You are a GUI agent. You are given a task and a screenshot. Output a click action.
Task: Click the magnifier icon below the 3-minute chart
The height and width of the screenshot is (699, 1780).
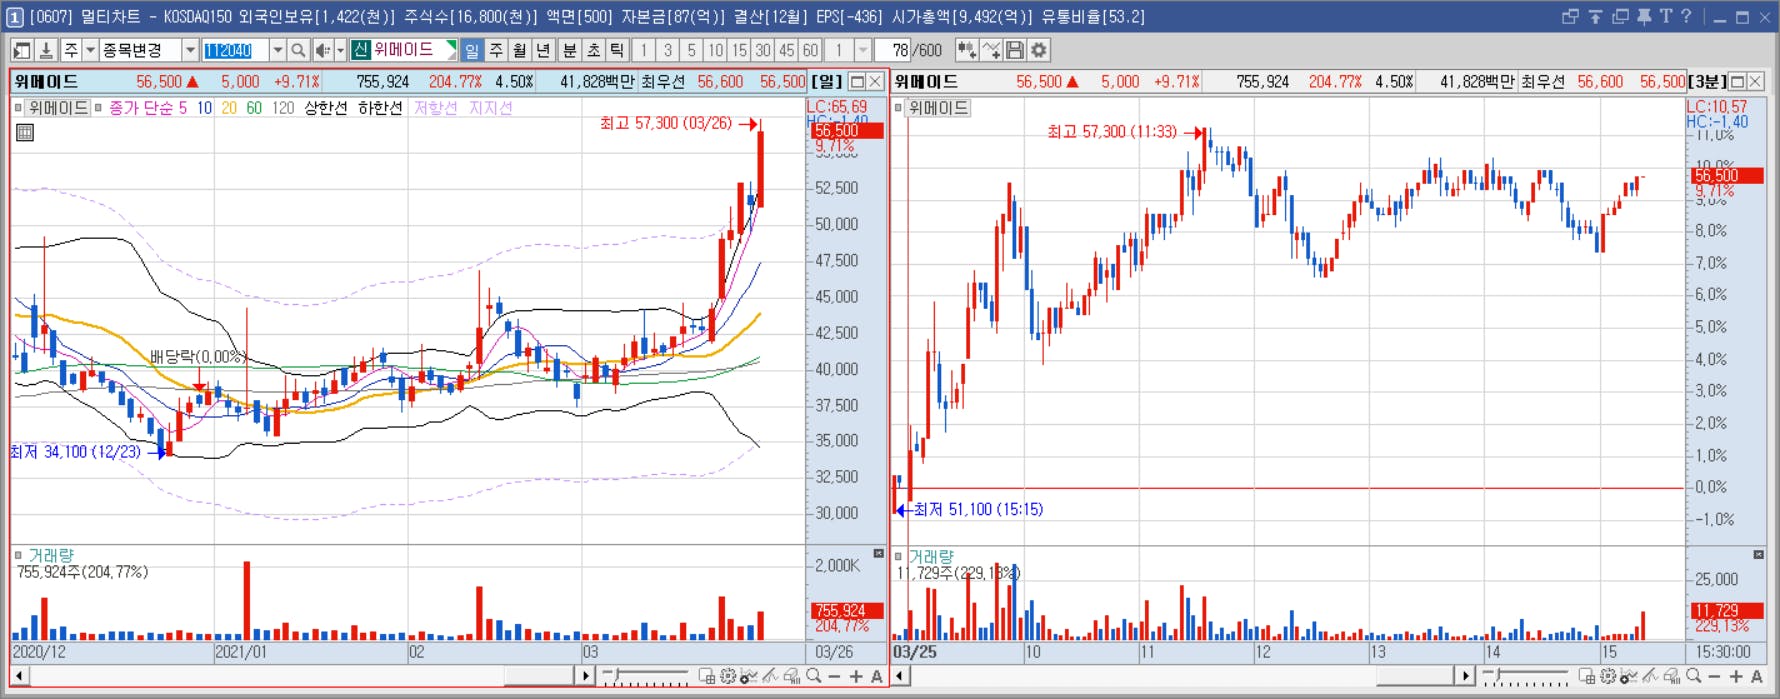(x=1693, y=677)
